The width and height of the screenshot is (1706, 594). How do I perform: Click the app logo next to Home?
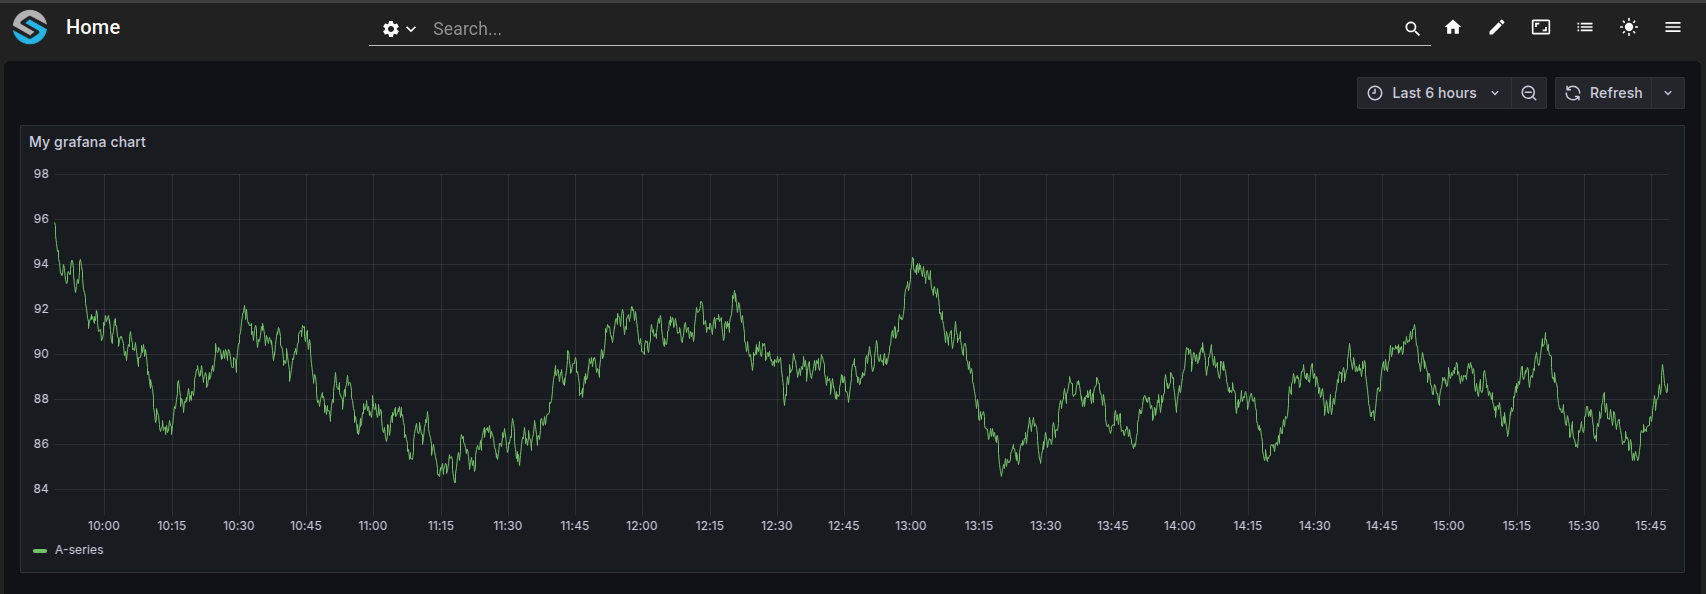(30, 27)
